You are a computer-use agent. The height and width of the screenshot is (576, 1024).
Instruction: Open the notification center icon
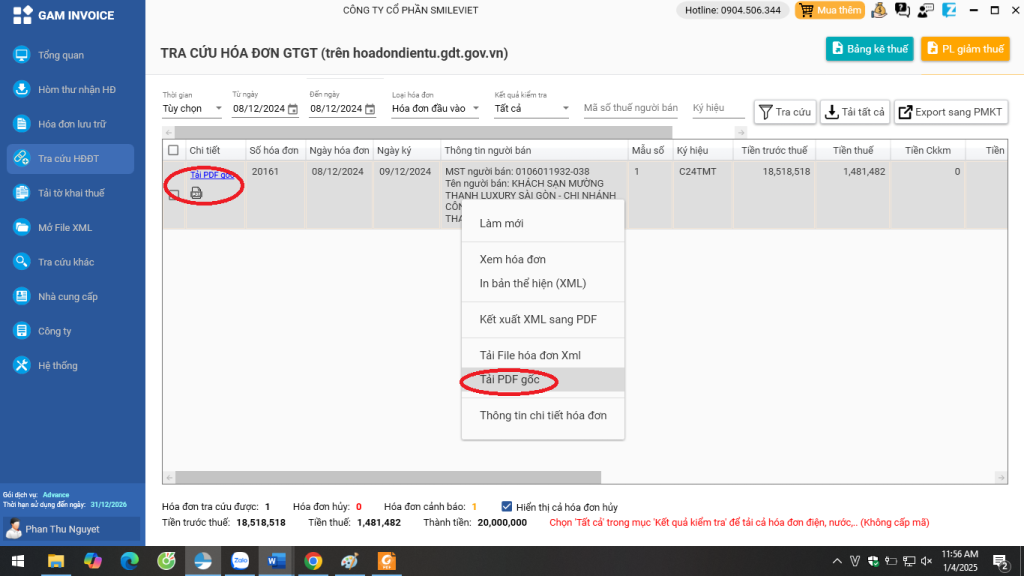click(x=1000, y=562)
